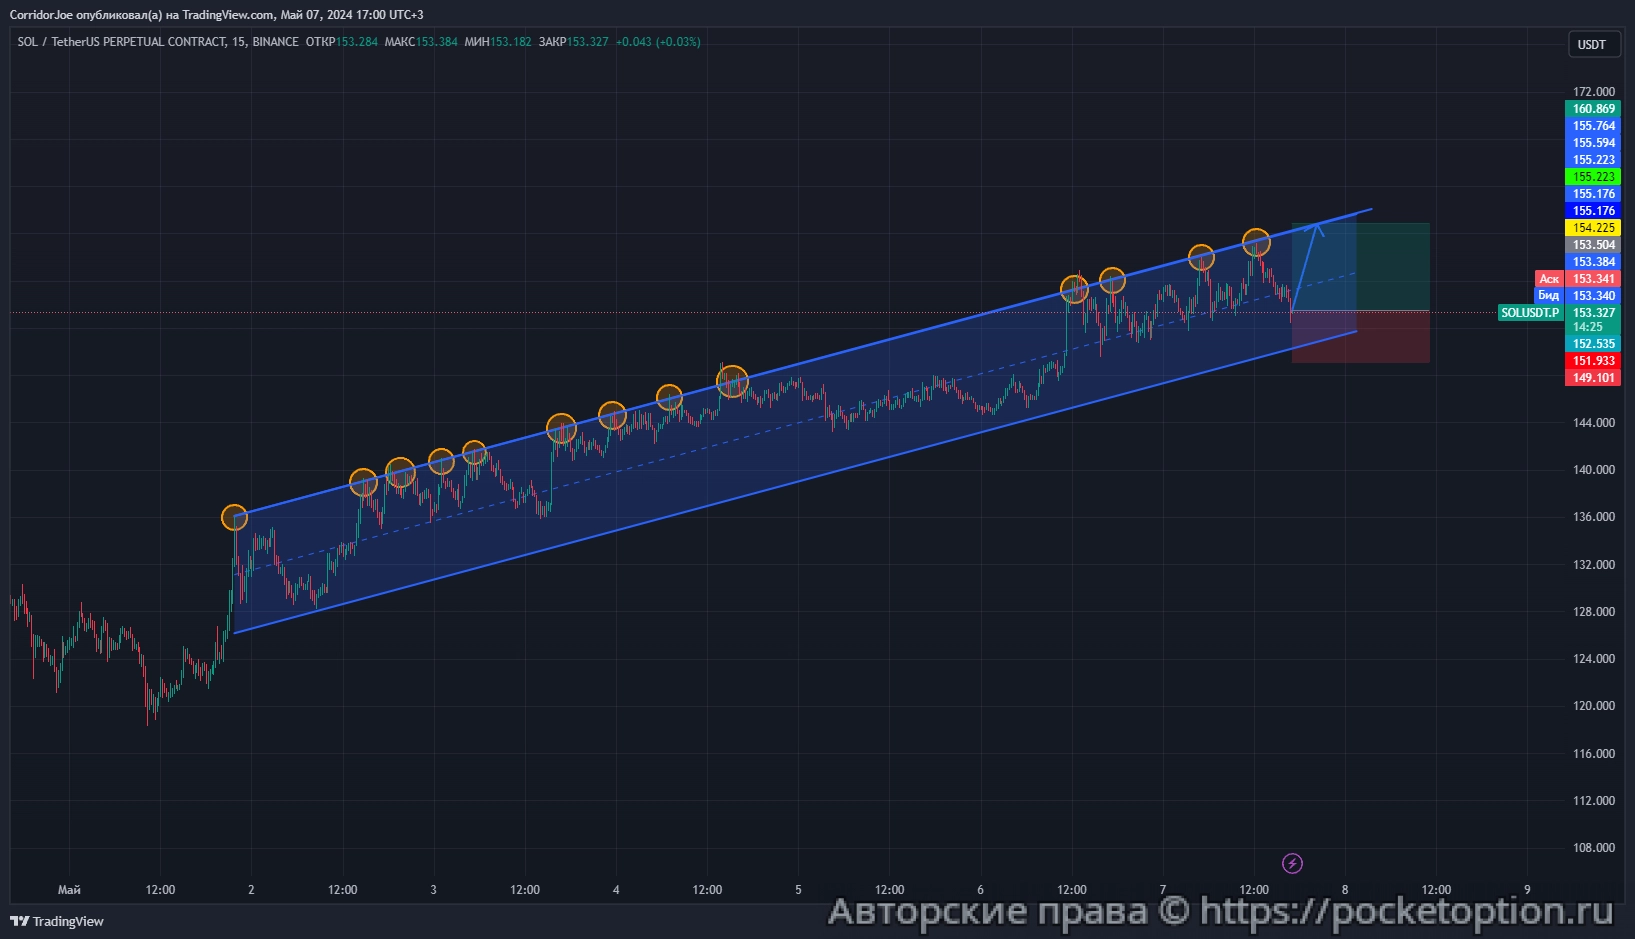Image resolution: width=1635 pixels, height=939 pixels.
Task: Click the TradingView logo in bottom corner
Action: pyautogui.click(x=57, y=921)
